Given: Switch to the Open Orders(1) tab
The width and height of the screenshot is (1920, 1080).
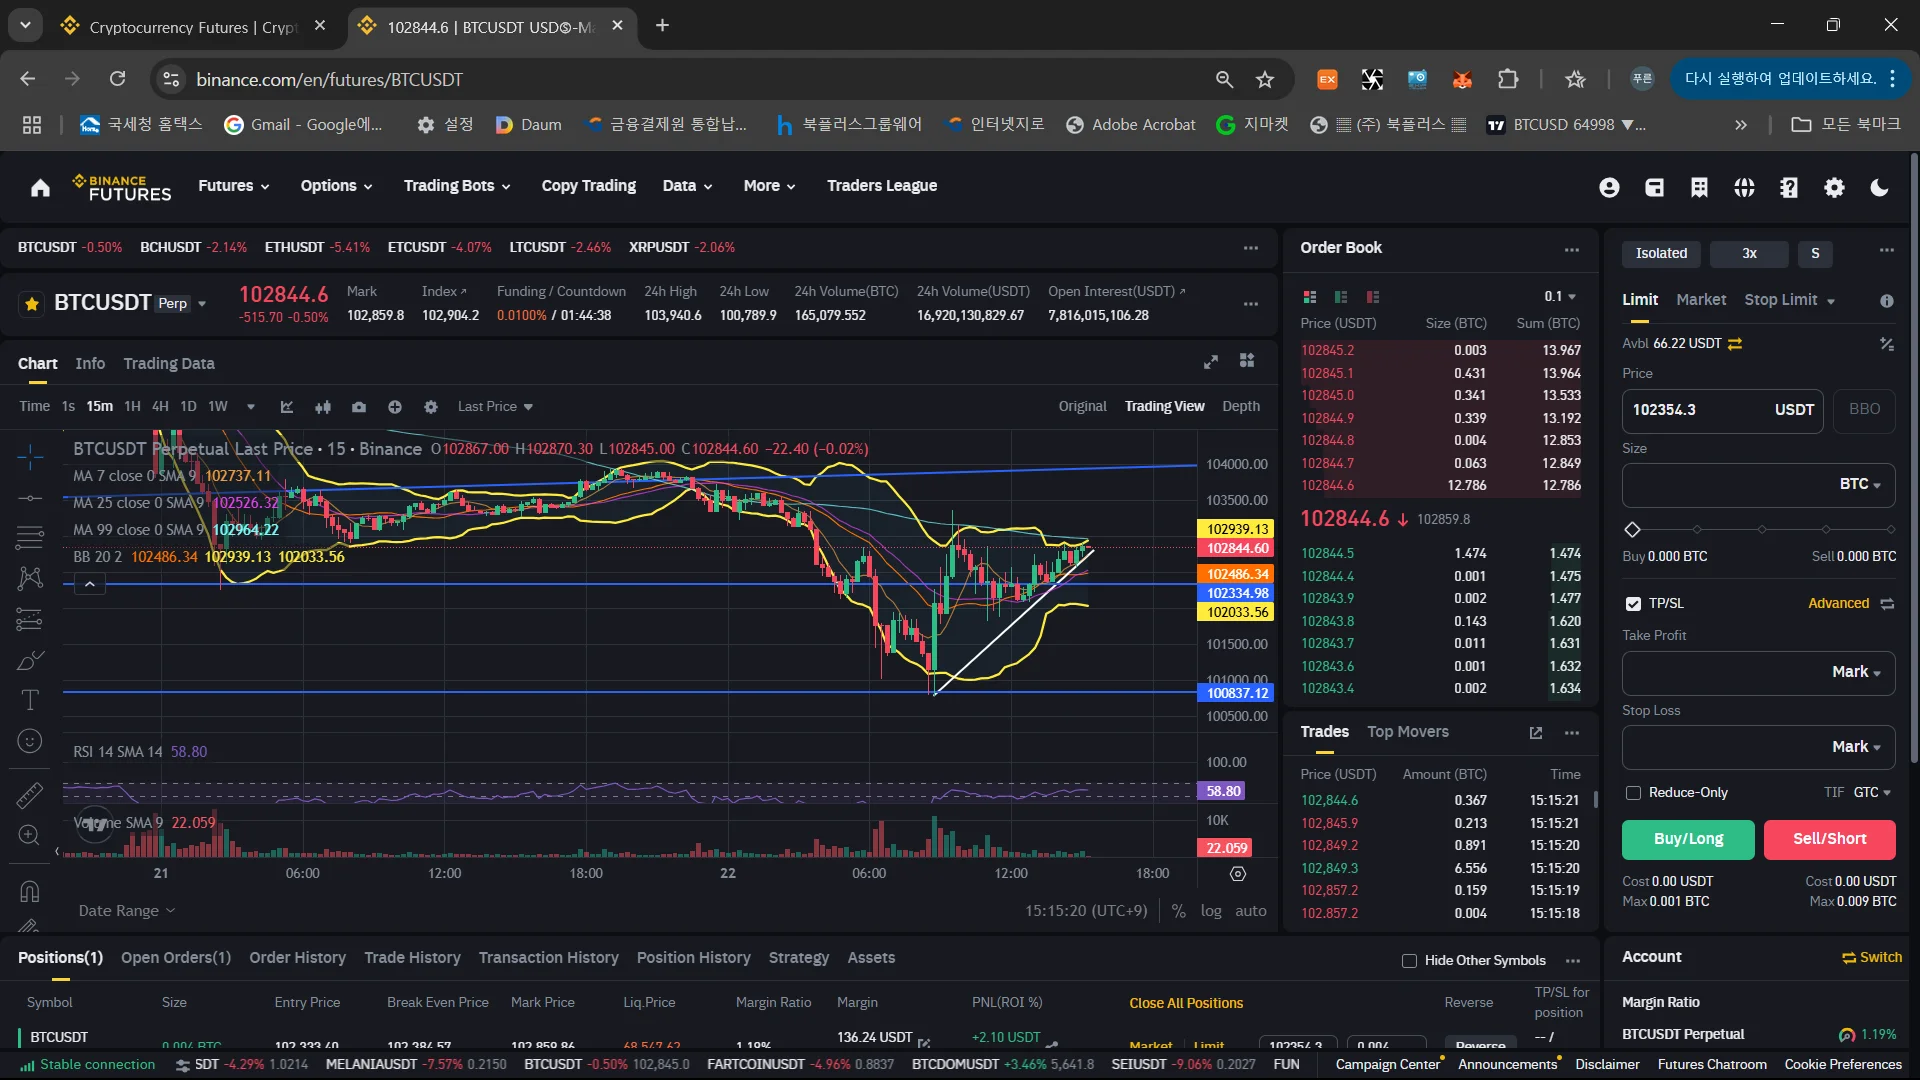Looking at the screenshot, I should click(x=176, y=958).
